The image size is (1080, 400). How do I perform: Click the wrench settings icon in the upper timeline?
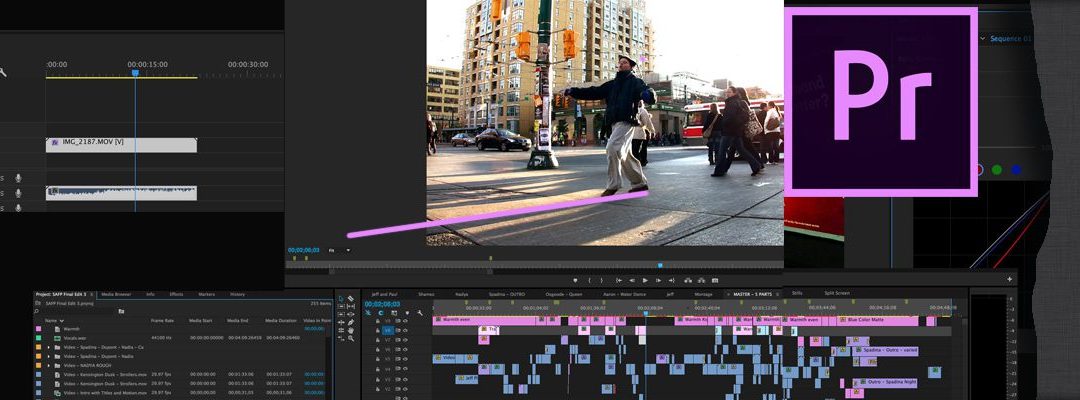pyautogui.click(x=4, y=72)
